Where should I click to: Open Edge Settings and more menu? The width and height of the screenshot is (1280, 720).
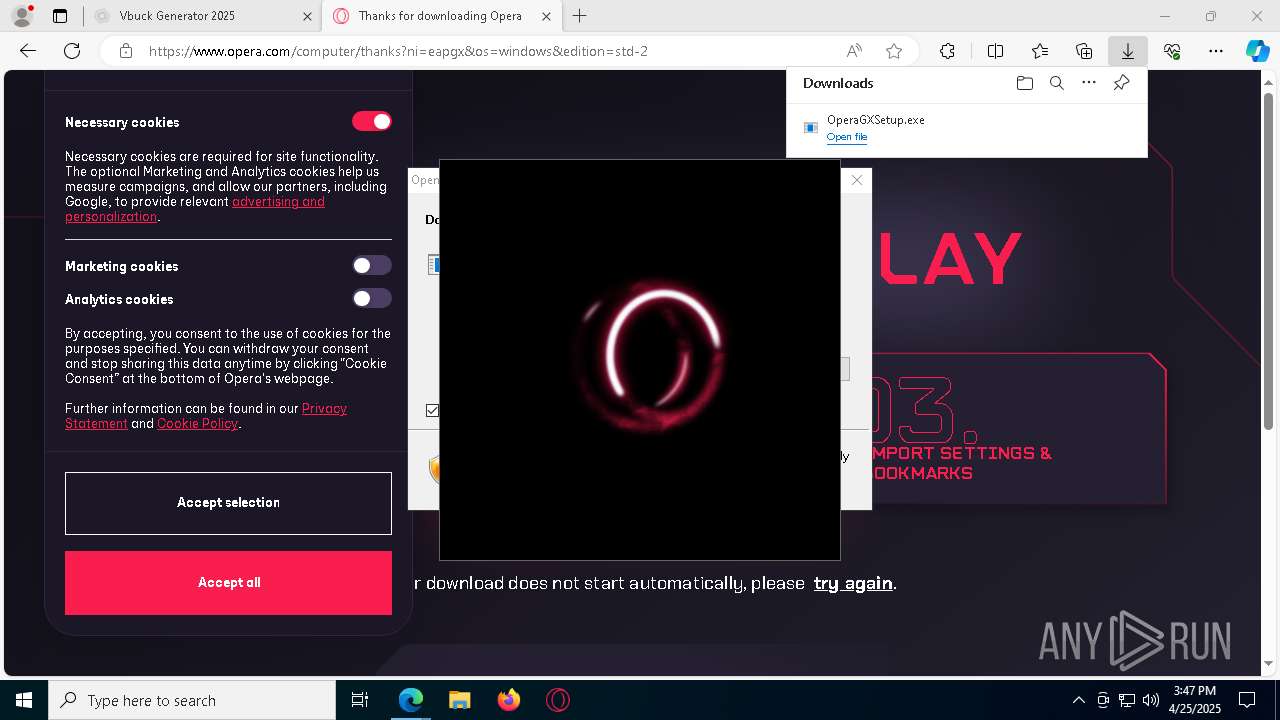[1216, 51]
